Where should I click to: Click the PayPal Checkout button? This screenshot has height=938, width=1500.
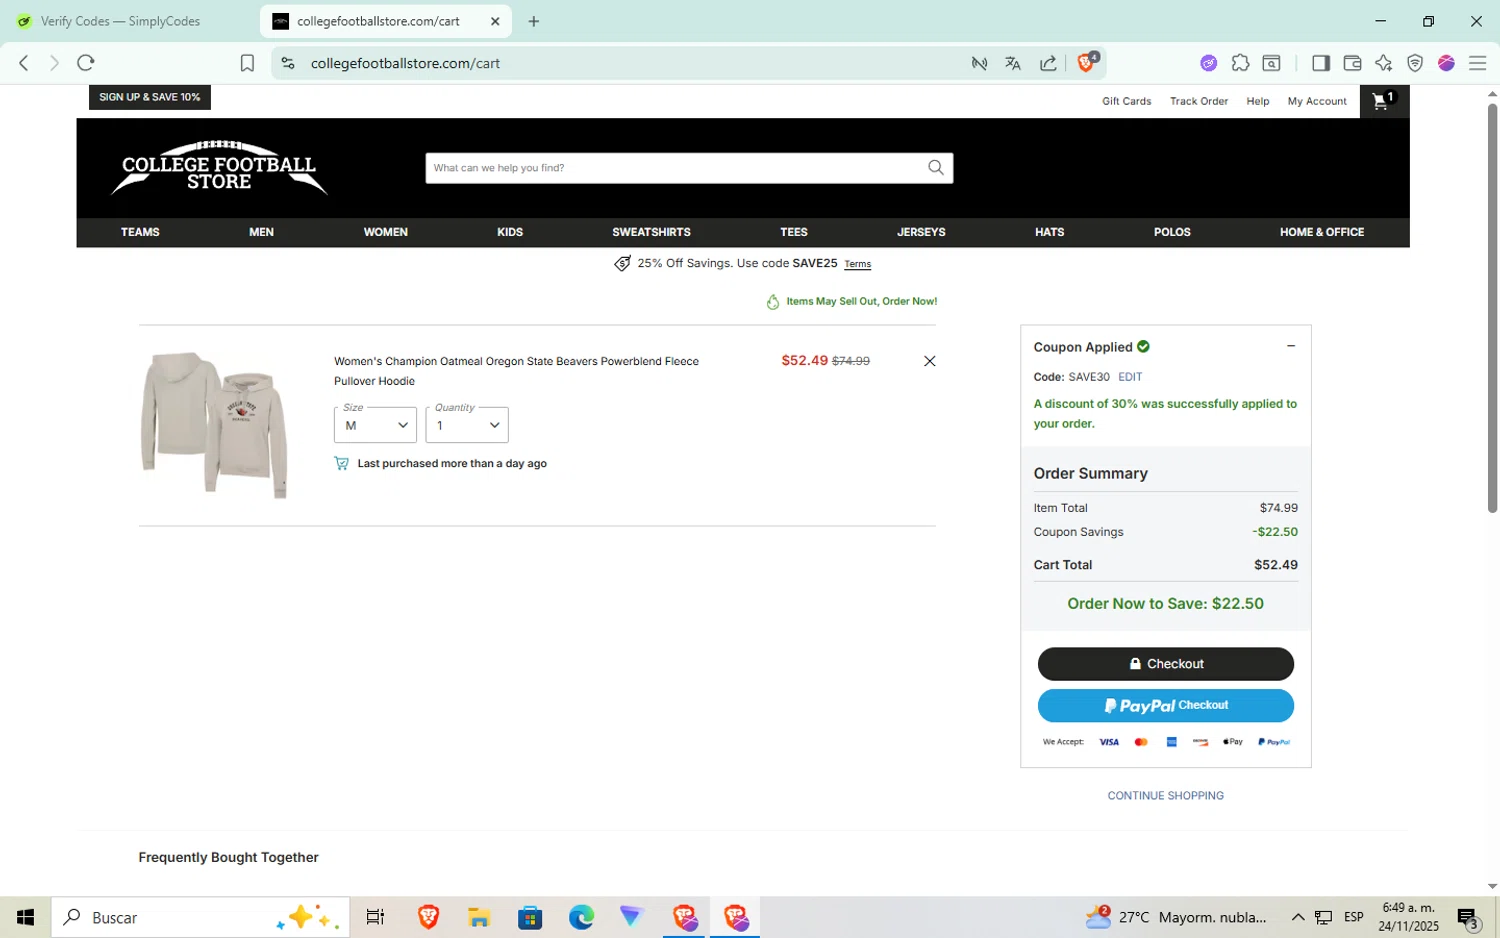(x=1165, y=705)
